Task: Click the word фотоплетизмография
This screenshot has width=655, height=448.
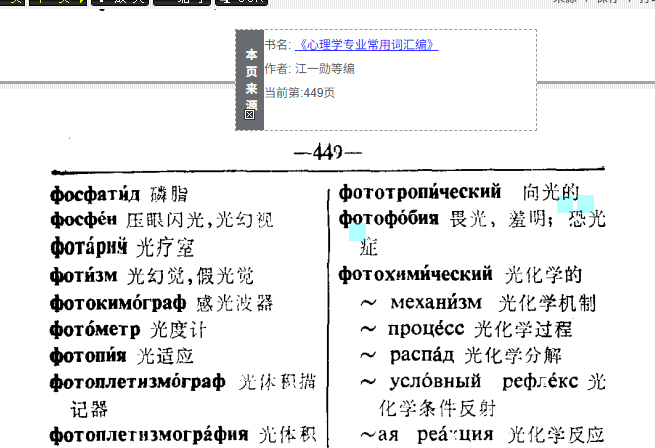Action: pos(149,435)
